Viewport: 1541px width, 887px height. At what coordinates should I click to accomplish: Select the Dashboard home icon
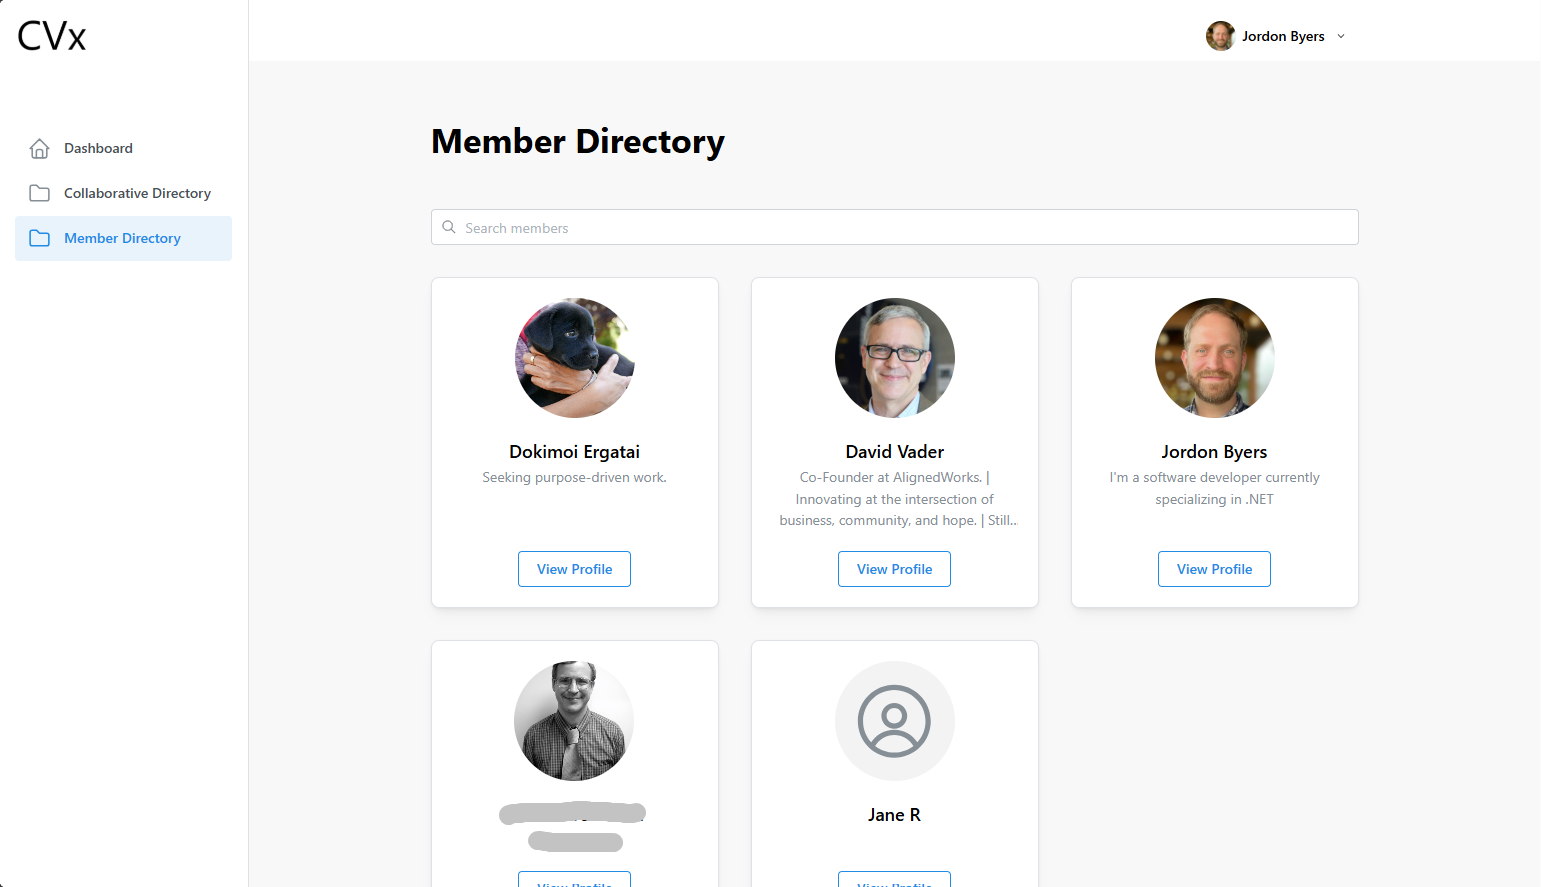point(39,147)
